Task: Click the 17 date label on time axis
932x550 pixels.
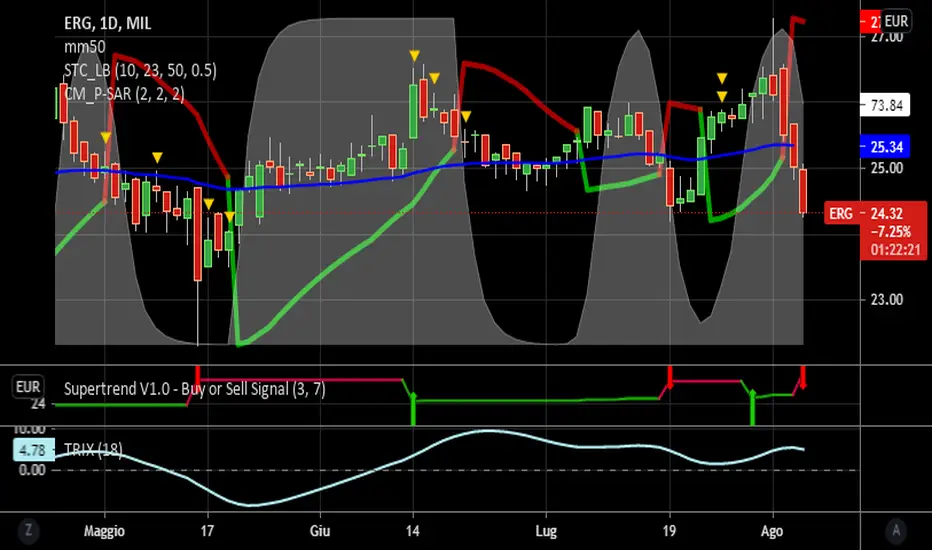Action: 207,530
